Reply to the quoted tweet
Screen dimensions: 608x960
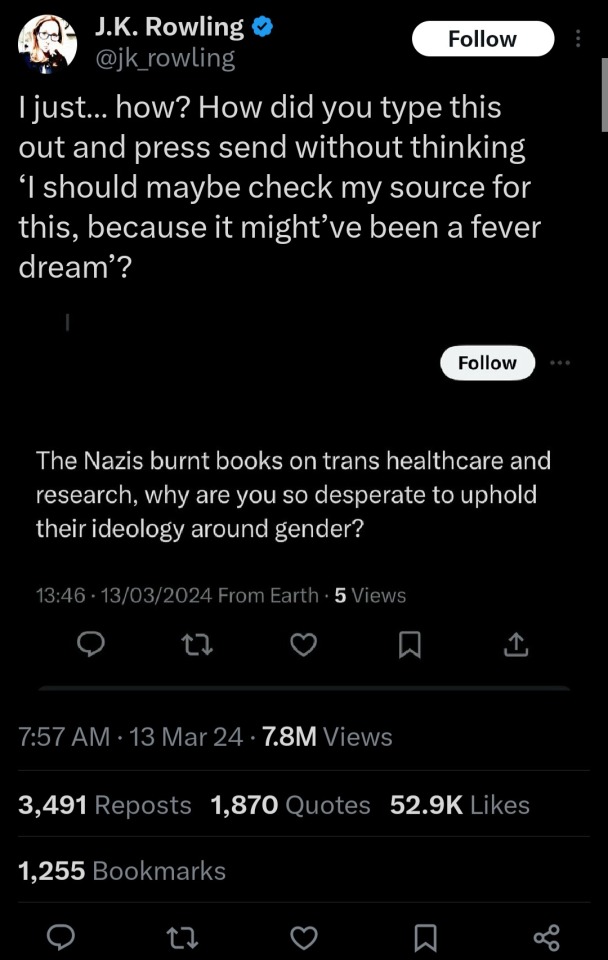tap(91, 647)
